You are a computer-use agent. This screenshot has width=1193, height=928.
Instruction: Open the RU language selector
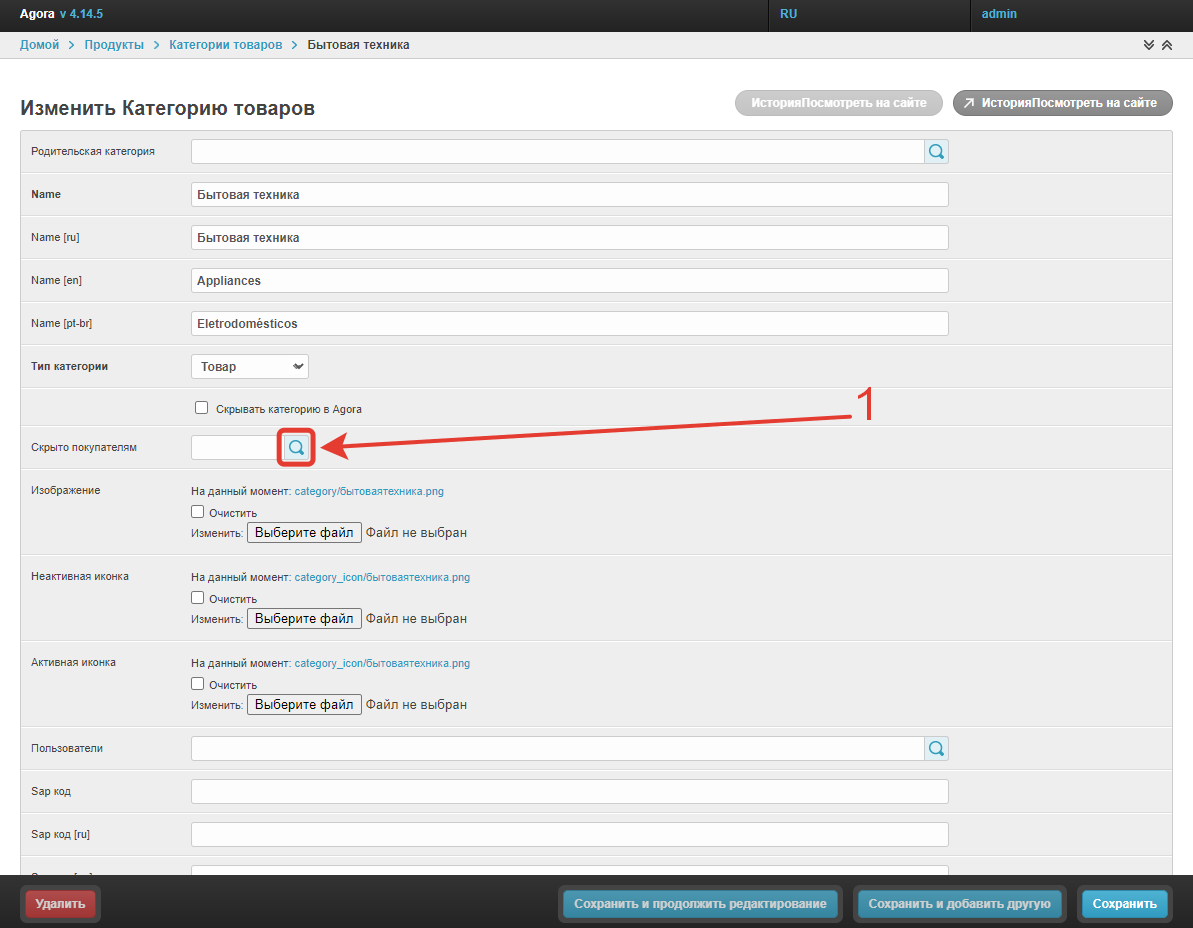(789, 15)
